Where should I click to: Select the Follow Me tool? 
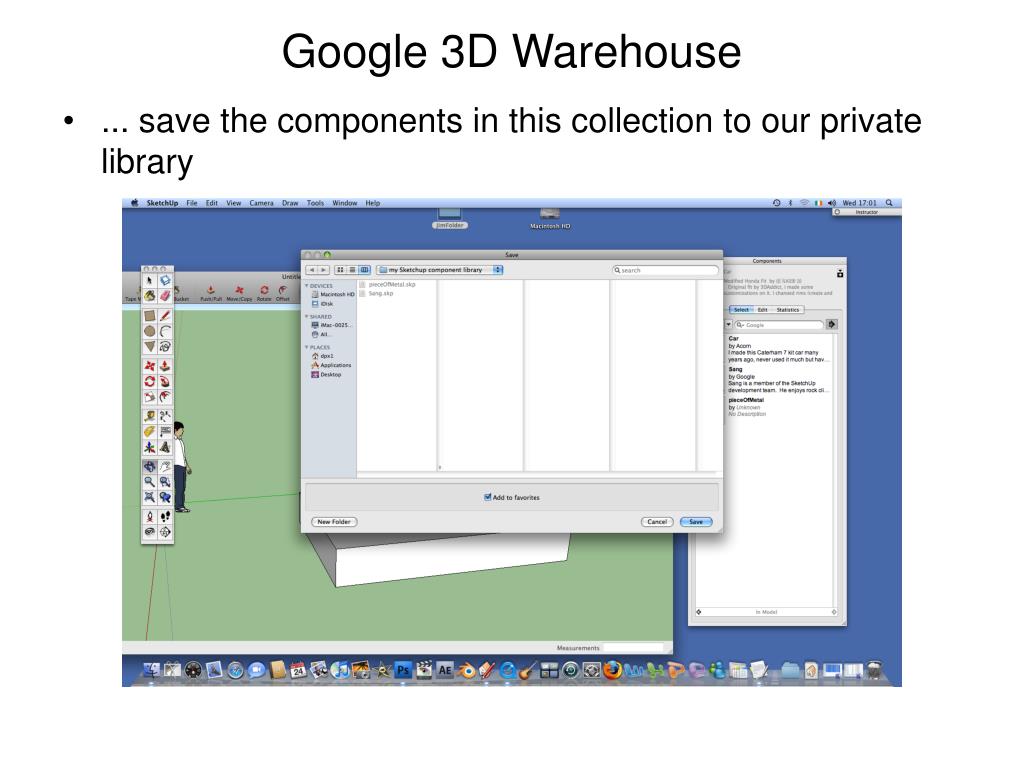click(165, 381)
